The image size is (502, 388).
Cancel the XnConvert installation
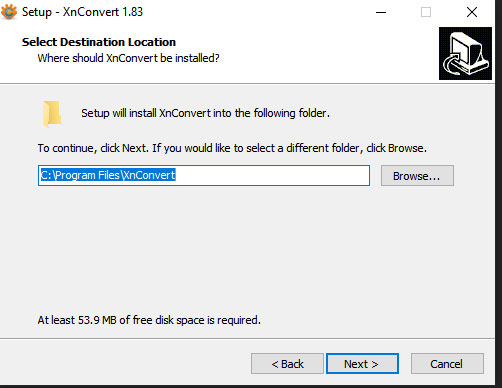click(447, 364)
